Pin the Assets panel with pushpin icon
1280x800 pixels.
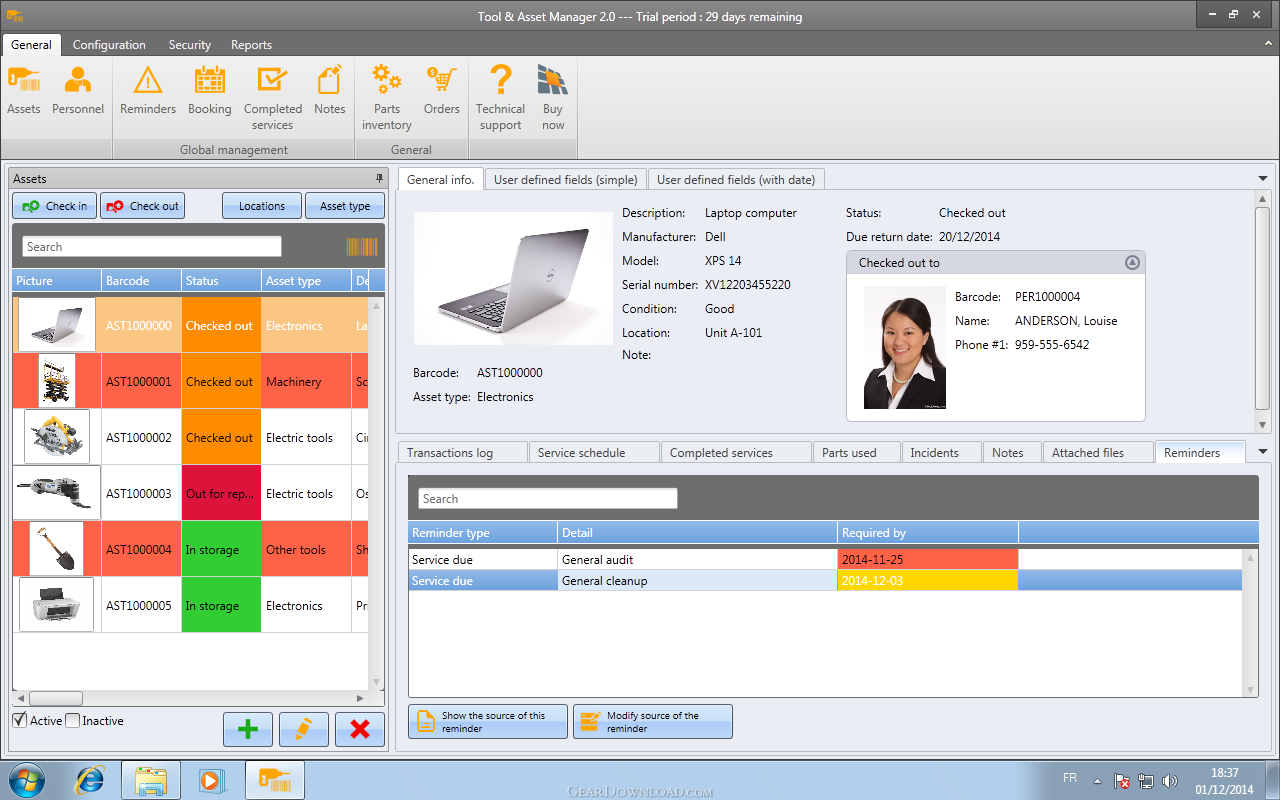(x=379, y=178)
